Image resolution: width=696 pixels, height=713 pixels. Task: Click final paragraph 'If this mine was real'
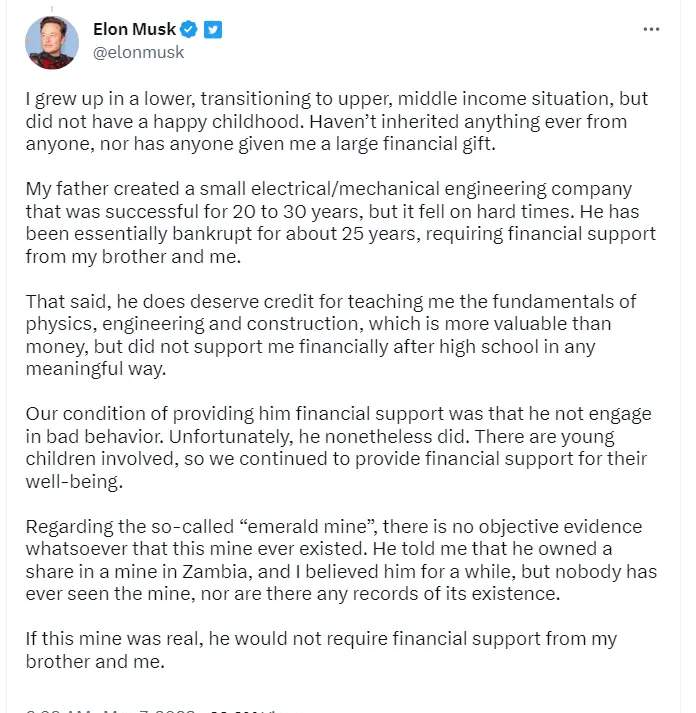click(321, 650)
